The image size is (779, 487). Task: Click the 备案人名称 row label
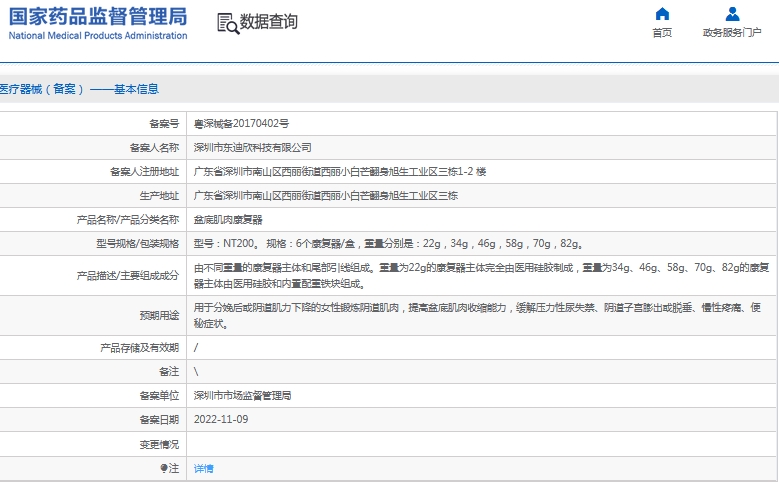click(155, 148)
